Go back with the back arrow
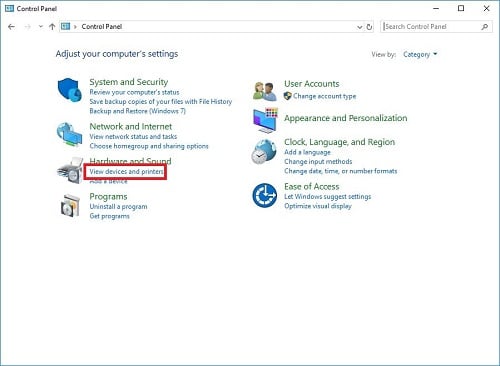Image resolution: width=500 pixels, height=366 pixels. click(12, 27)
